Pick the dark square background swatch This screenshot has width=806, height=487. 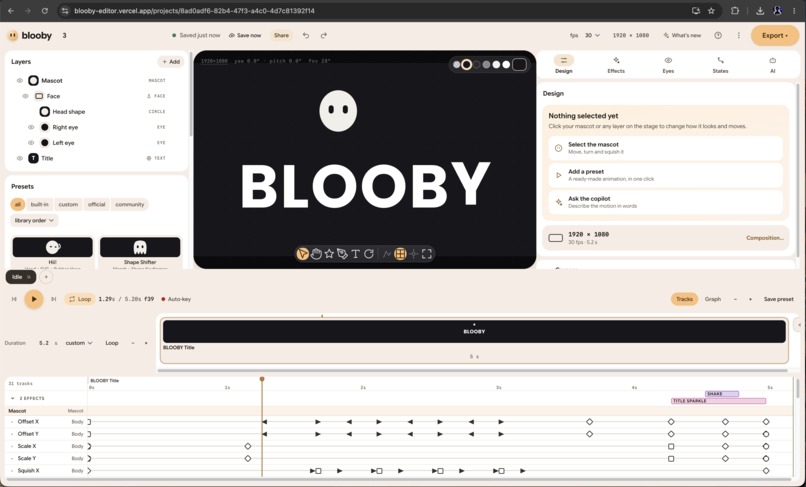pyautogui.click(x=519, y=64)
